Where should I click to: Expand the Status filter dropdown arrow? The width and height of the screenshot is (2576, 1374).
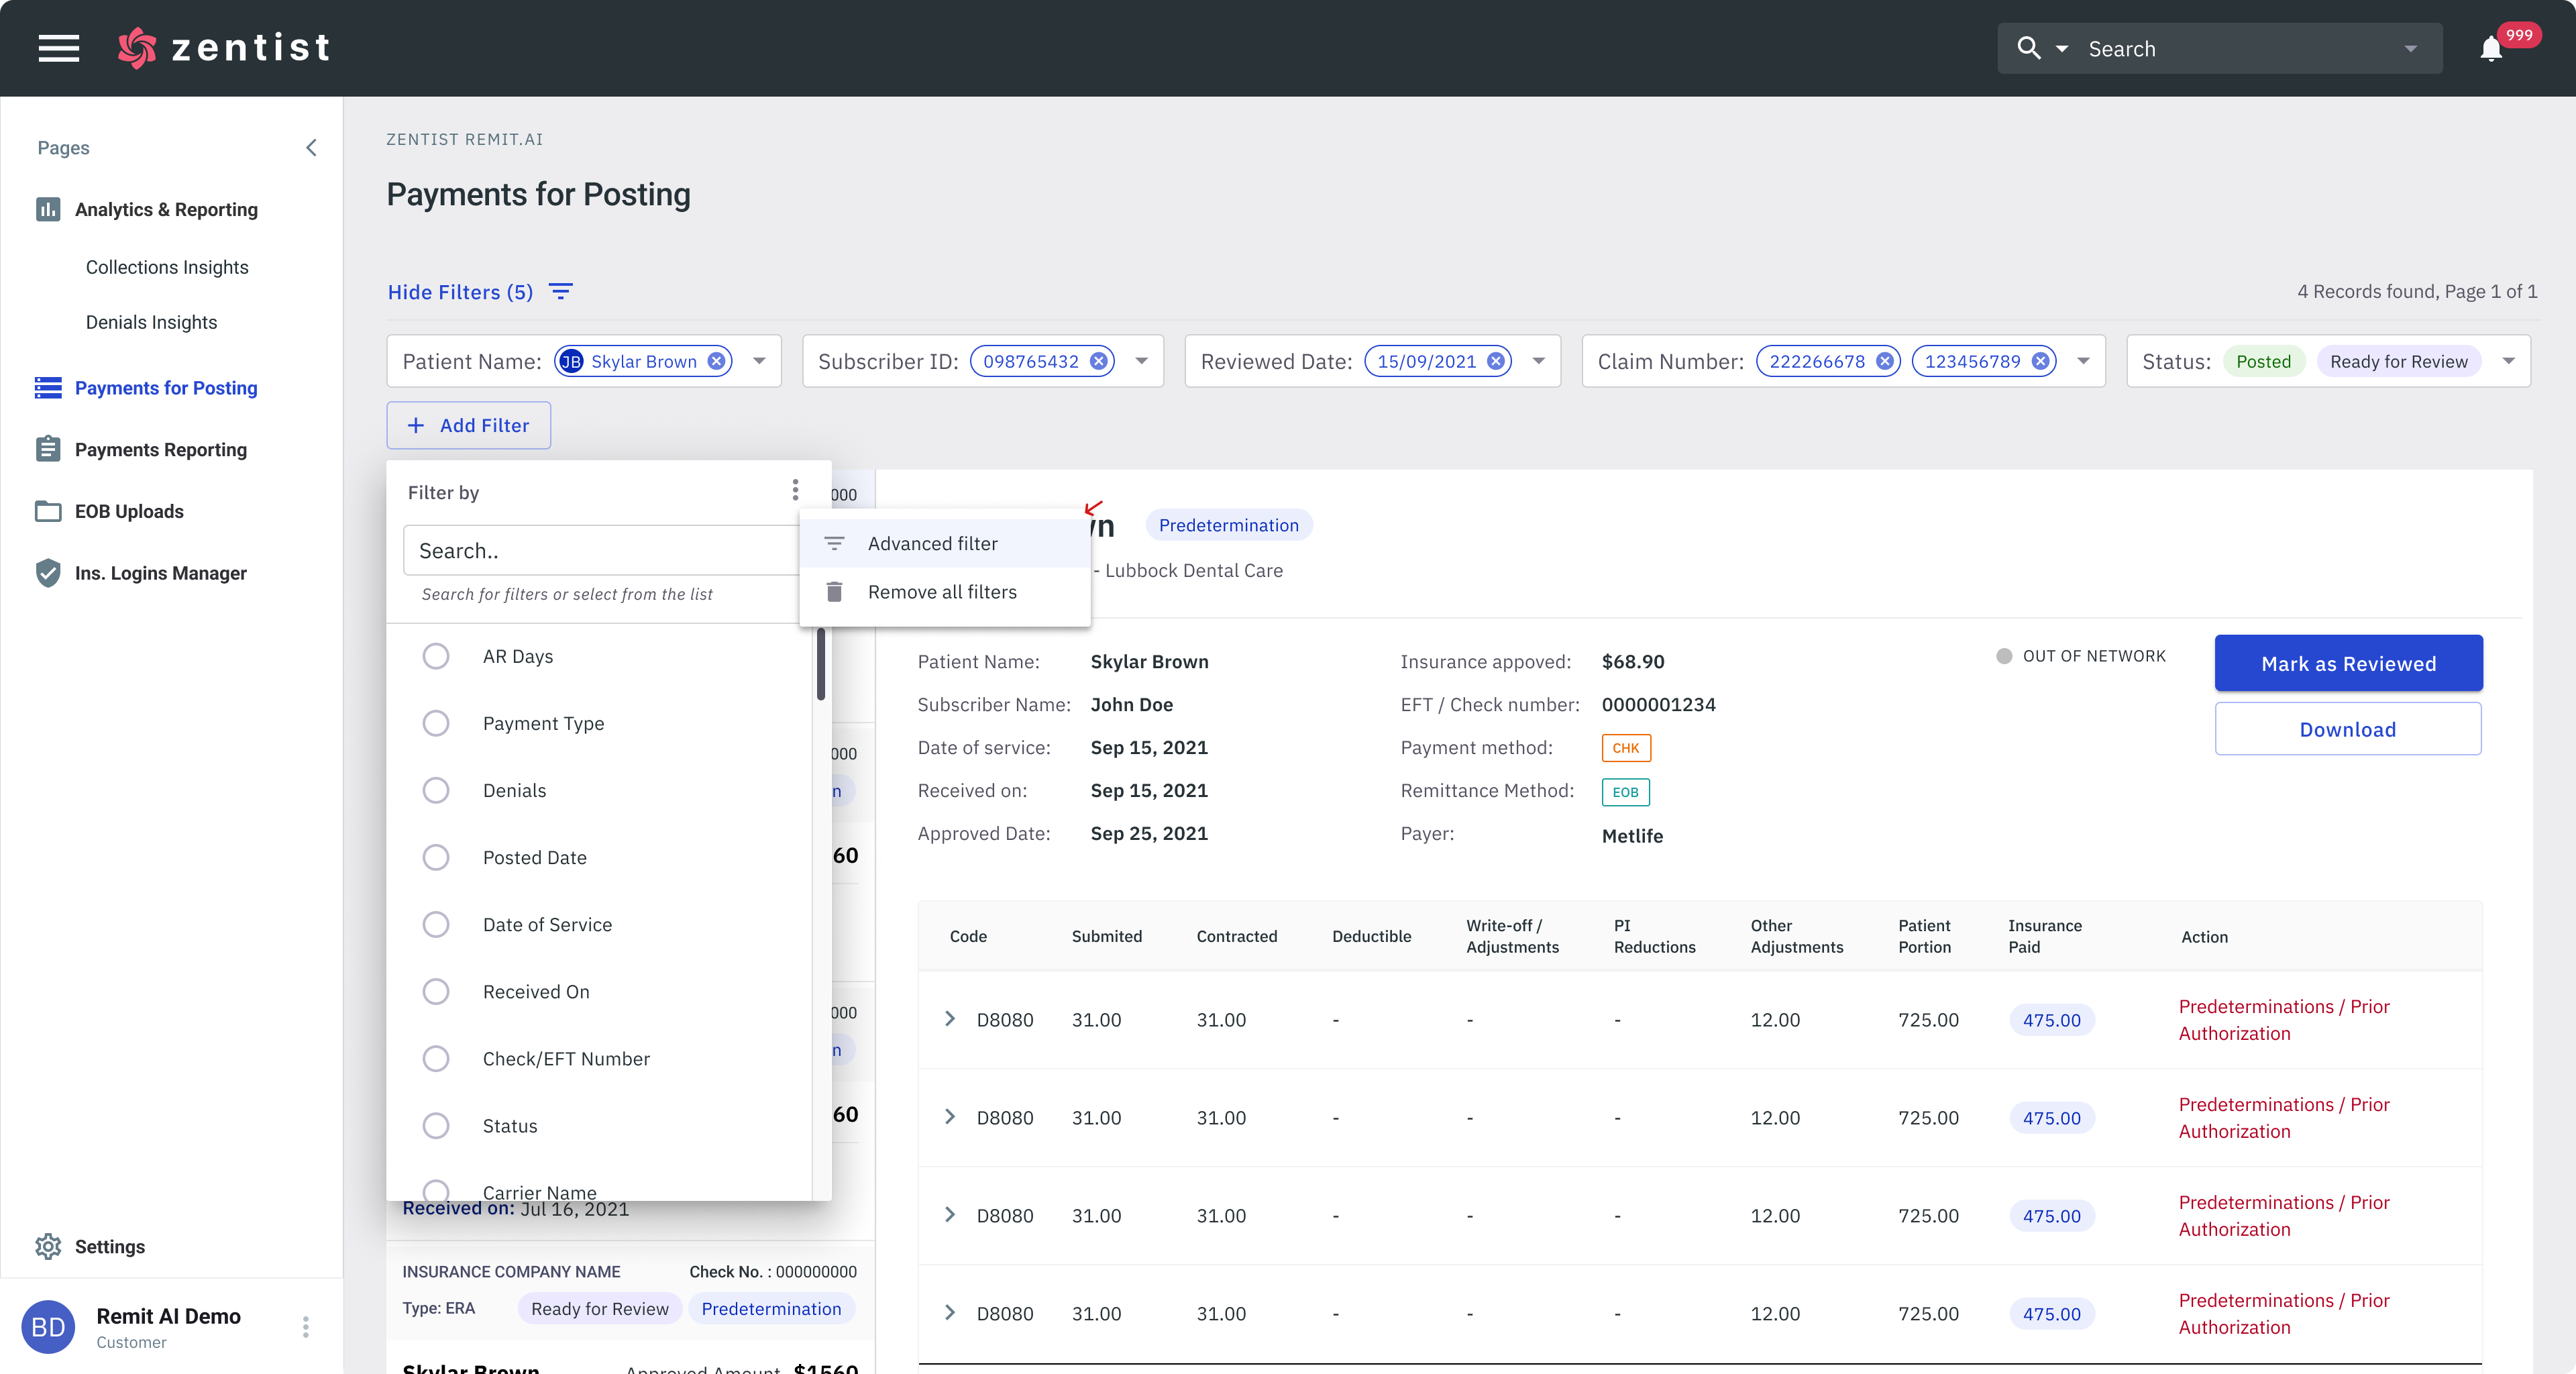click(x=2508, y=361)
